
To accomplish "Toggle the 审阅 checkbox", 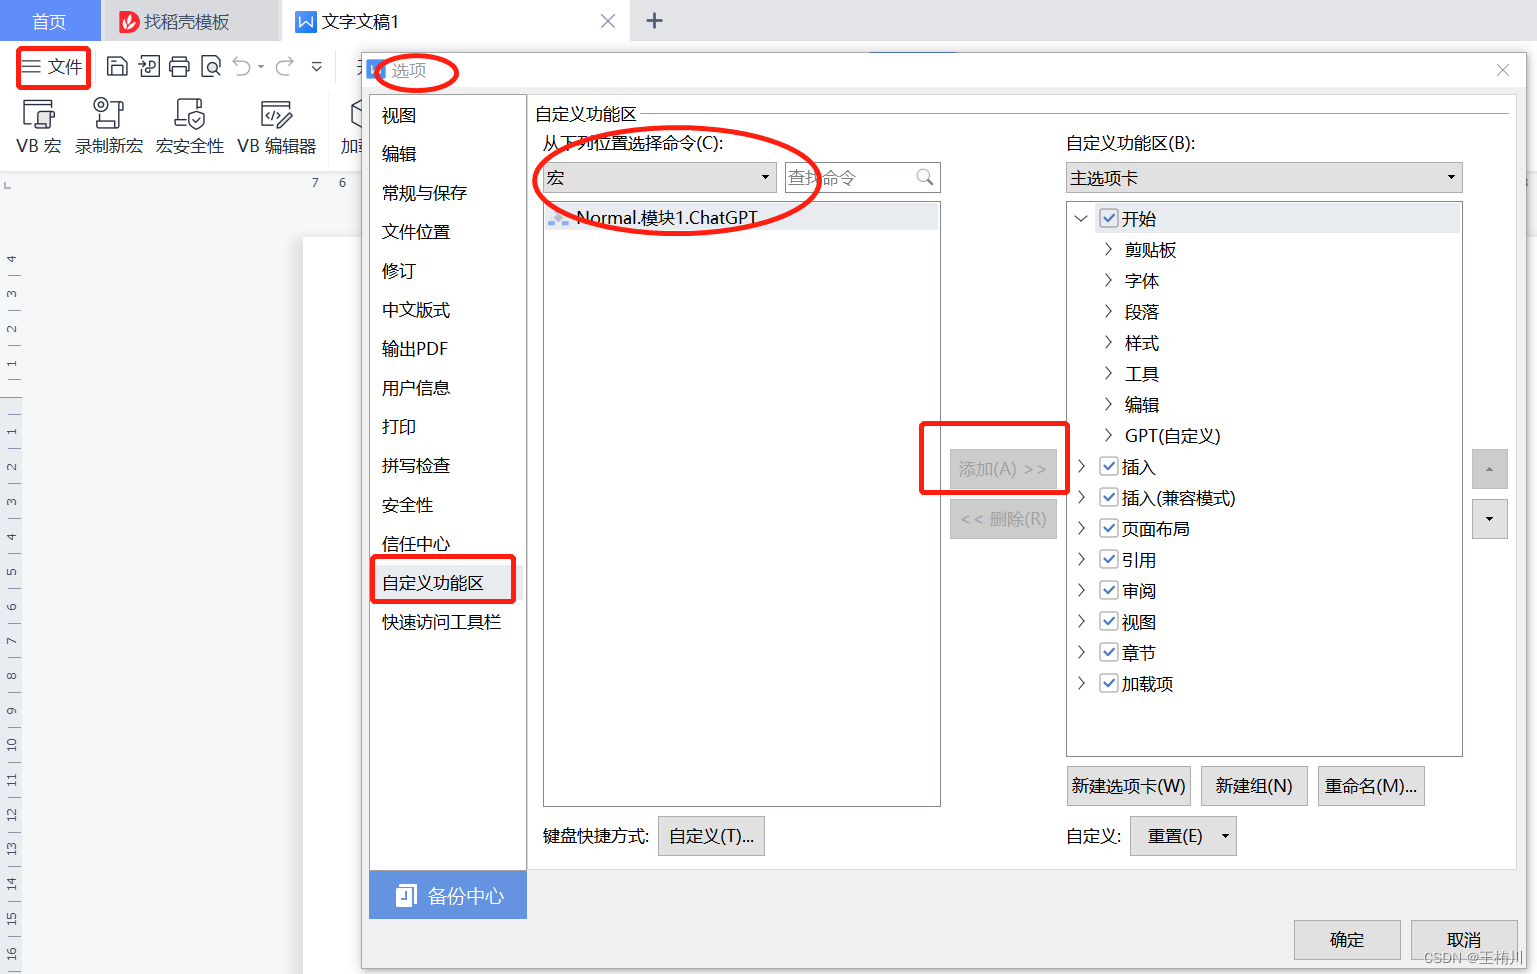I will [x=1108, y=590].
